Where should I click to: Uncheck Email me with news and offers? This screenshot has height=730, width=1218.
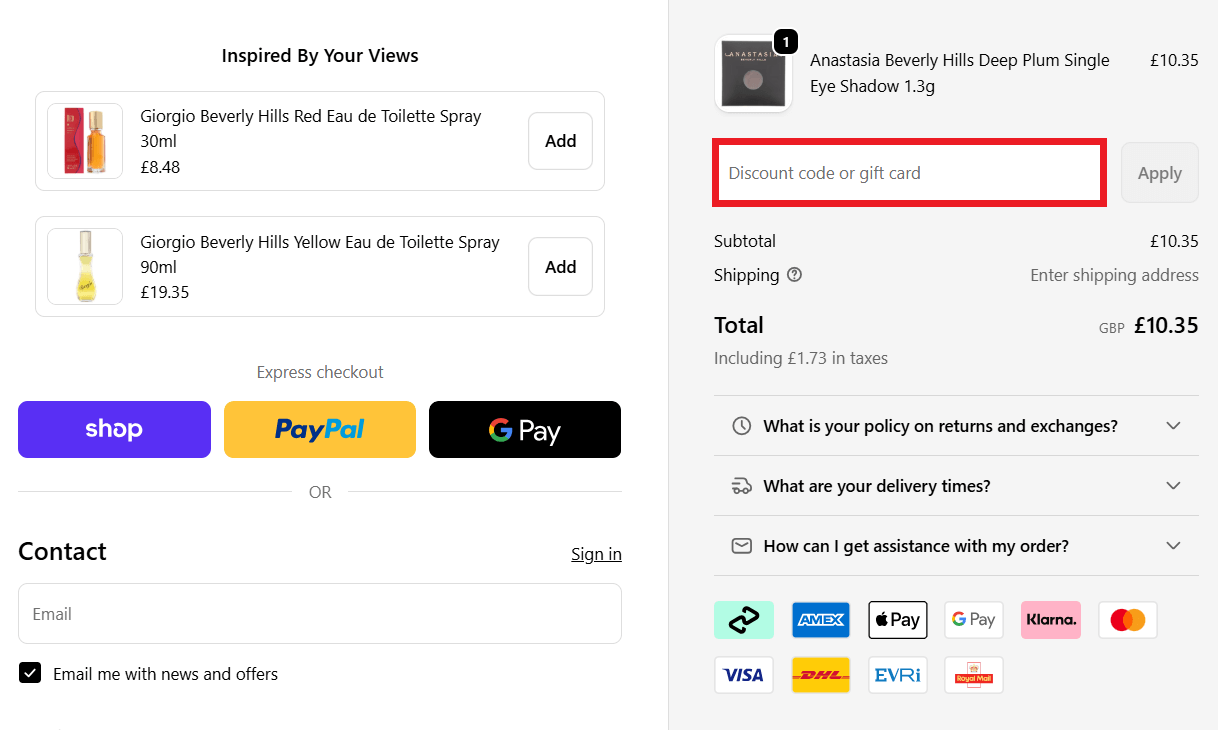(30, 673)
